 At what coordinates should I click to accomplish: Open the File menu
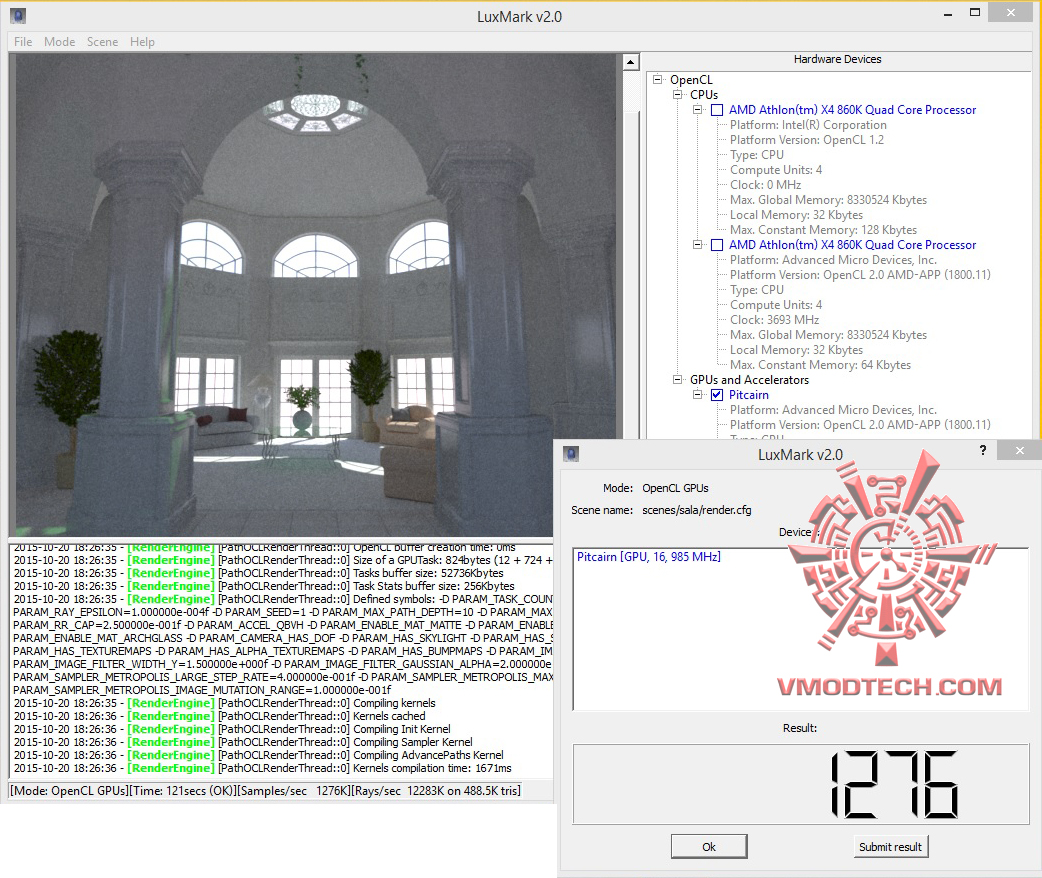pos(23,42)
